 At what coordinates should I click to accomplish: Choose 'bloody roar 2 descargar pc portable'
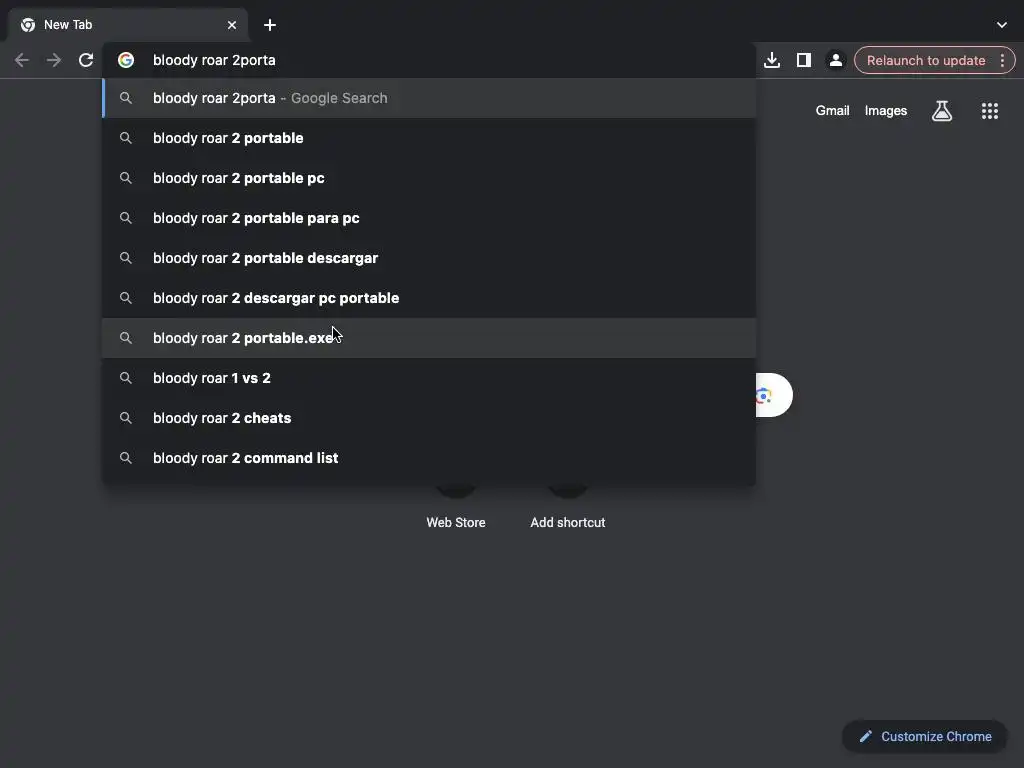point(429,298)
